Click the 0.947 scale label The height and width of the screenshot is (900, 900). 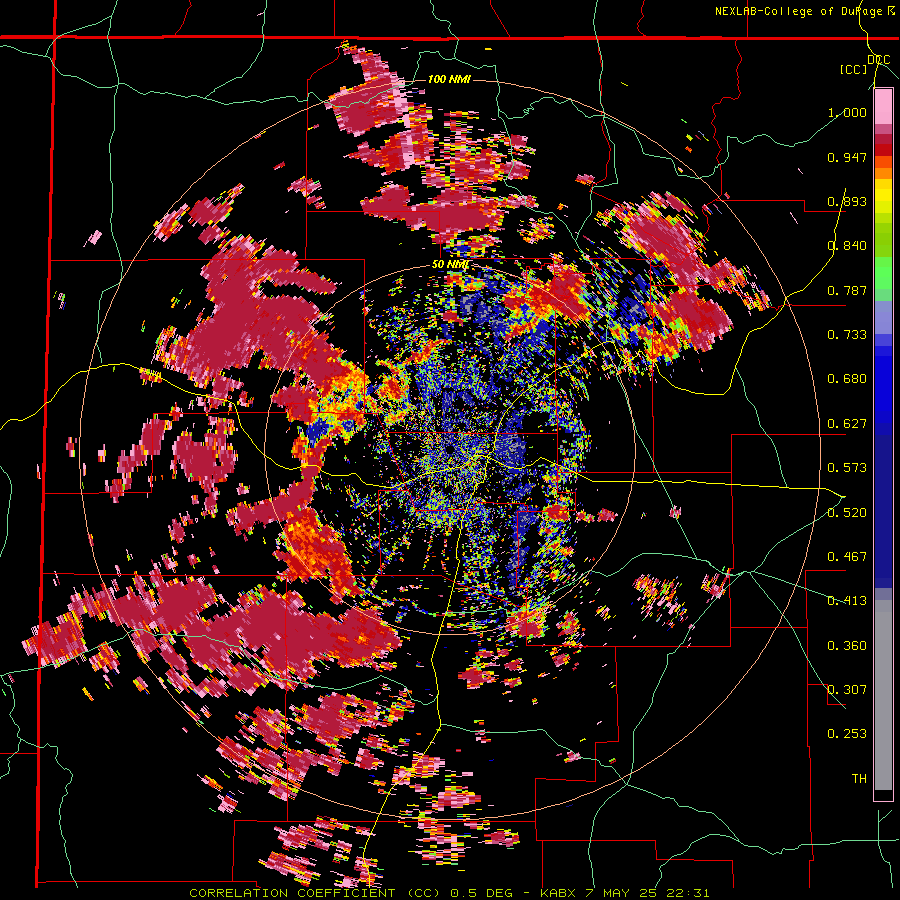tap(847, 157)
